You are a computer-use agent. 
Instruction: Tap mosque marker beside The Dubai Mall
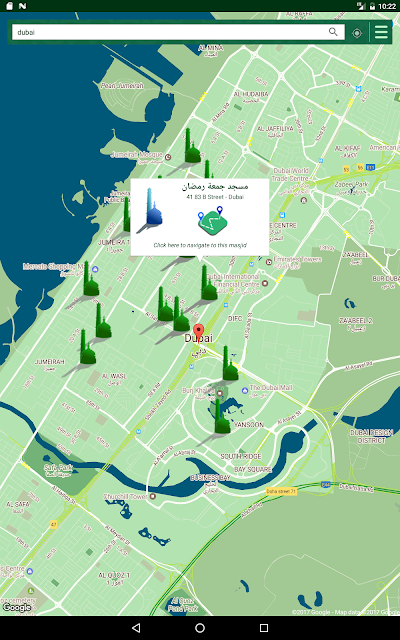coord(230,363)
